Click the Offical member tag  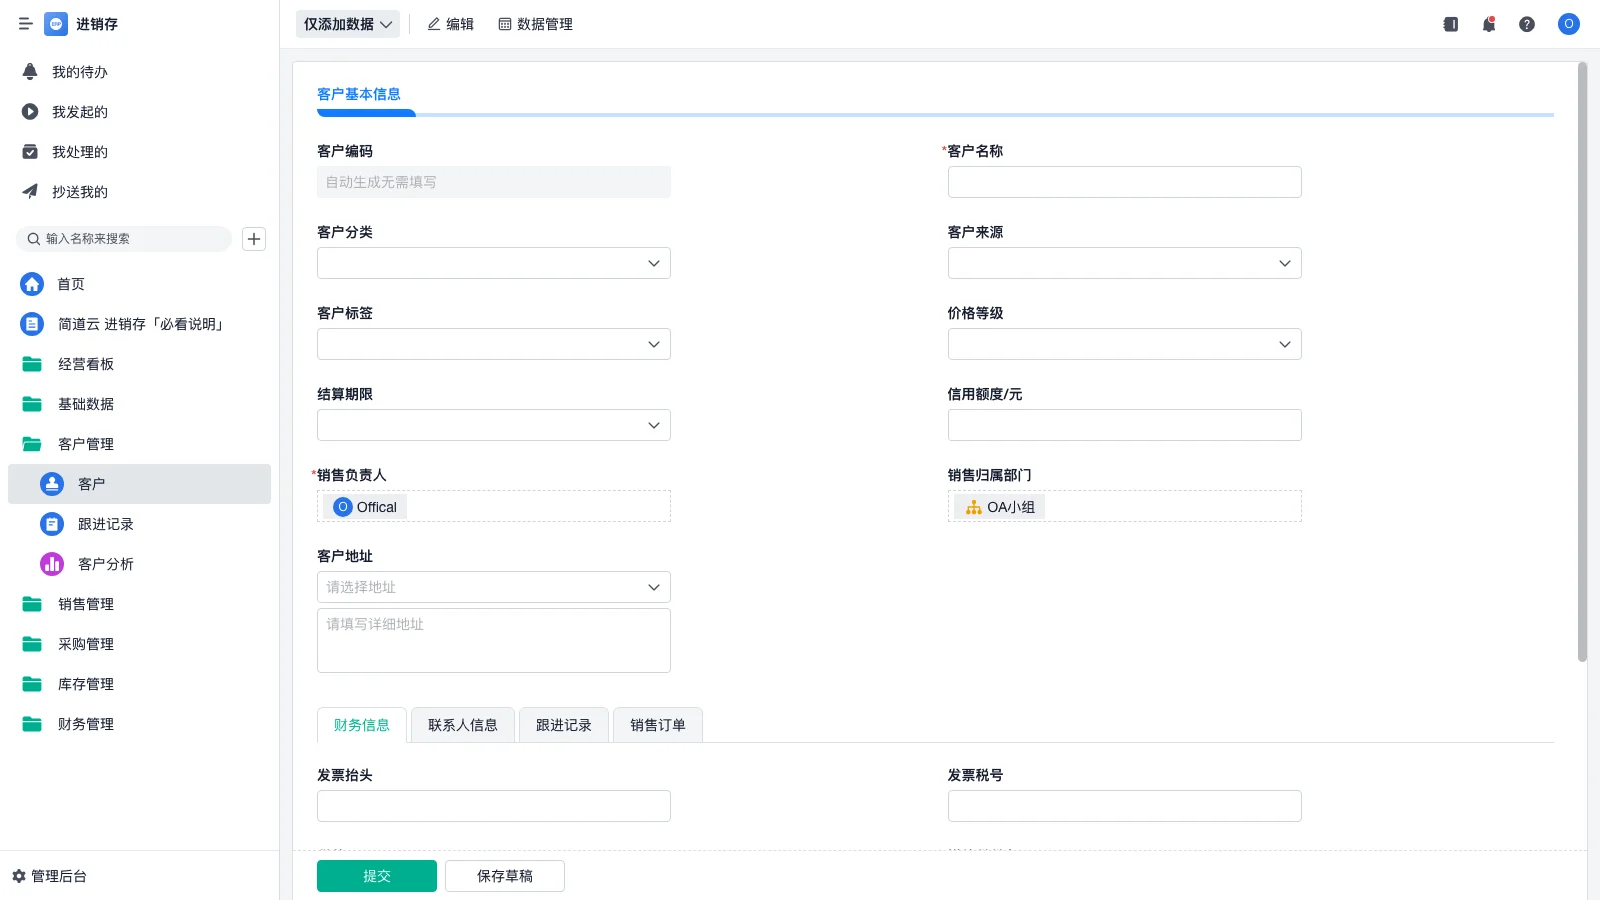366,507
